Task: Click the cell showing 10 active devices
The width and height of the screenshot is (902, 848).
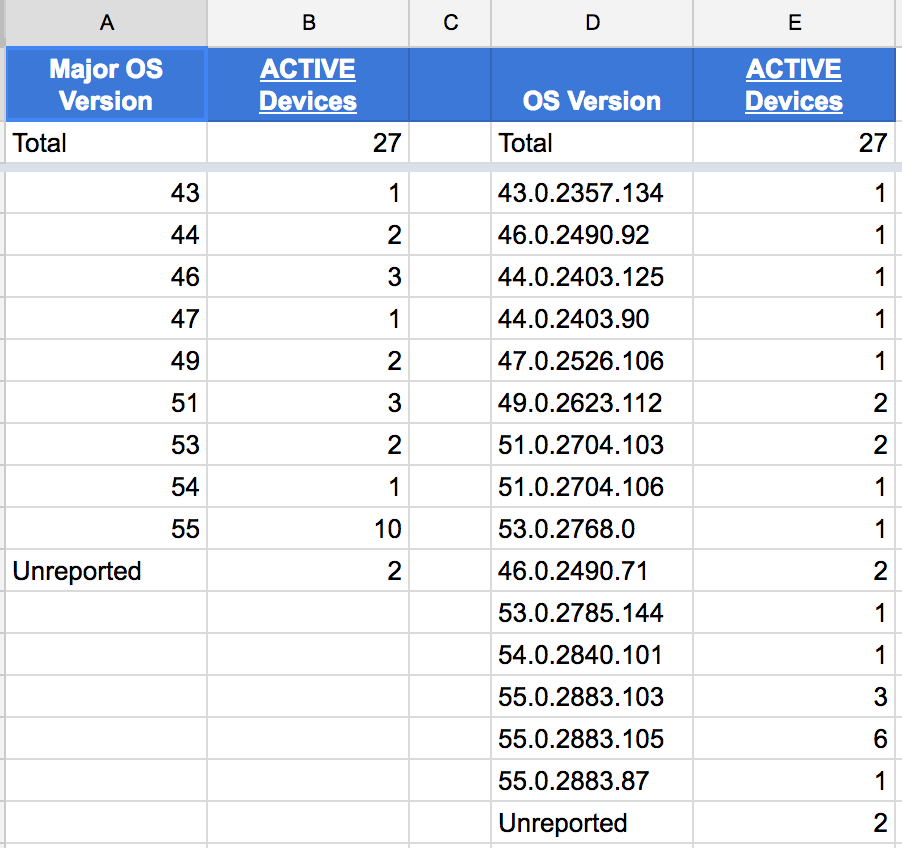Action: point(308,529)
